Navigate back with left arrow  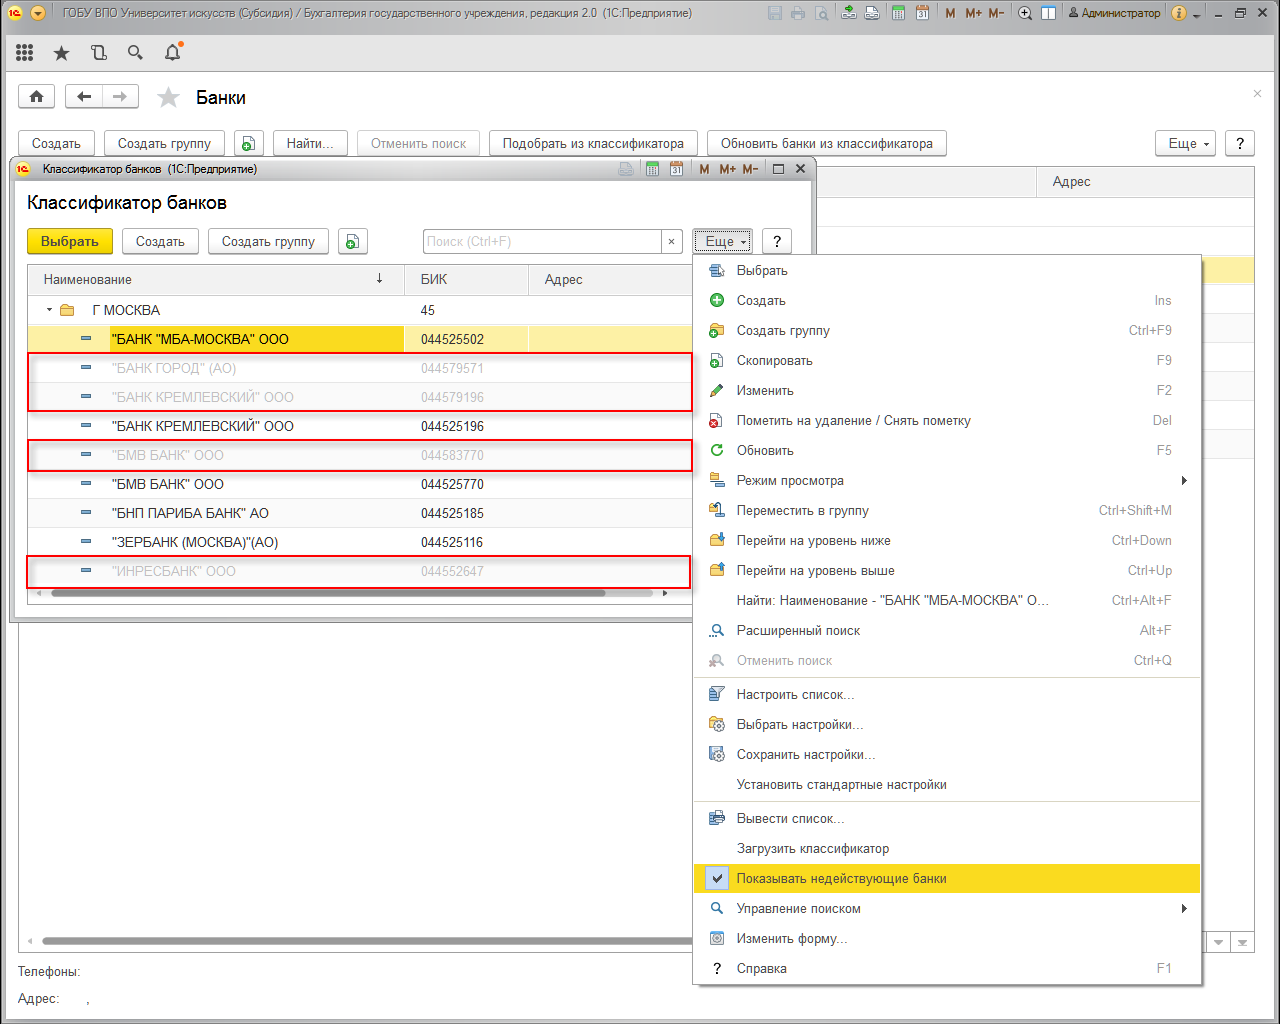pos(84,96)
